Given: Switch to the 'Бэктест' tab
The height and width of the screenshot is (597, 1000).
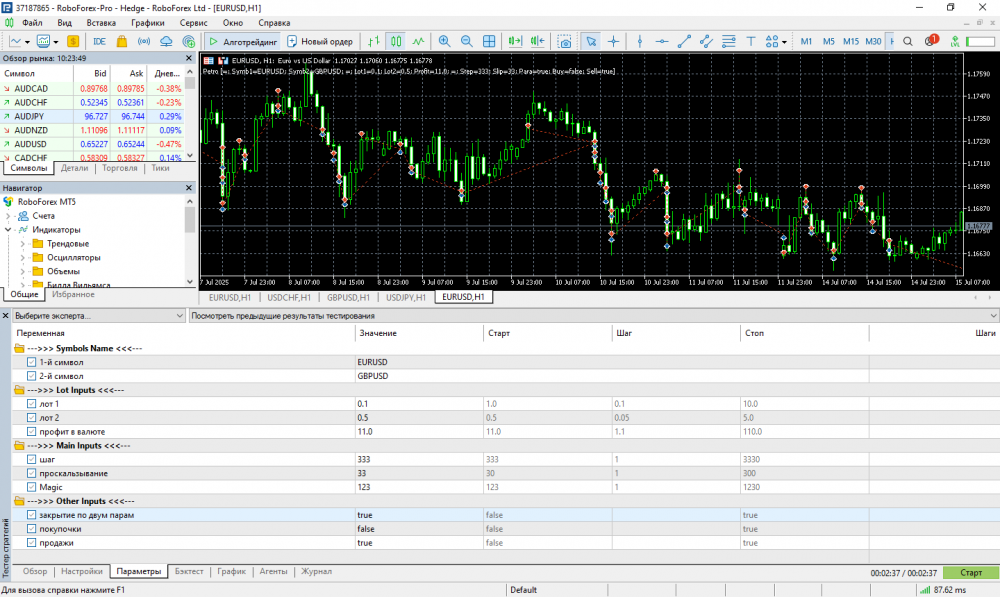Looking at the screenshot, I should pos(189,572).
